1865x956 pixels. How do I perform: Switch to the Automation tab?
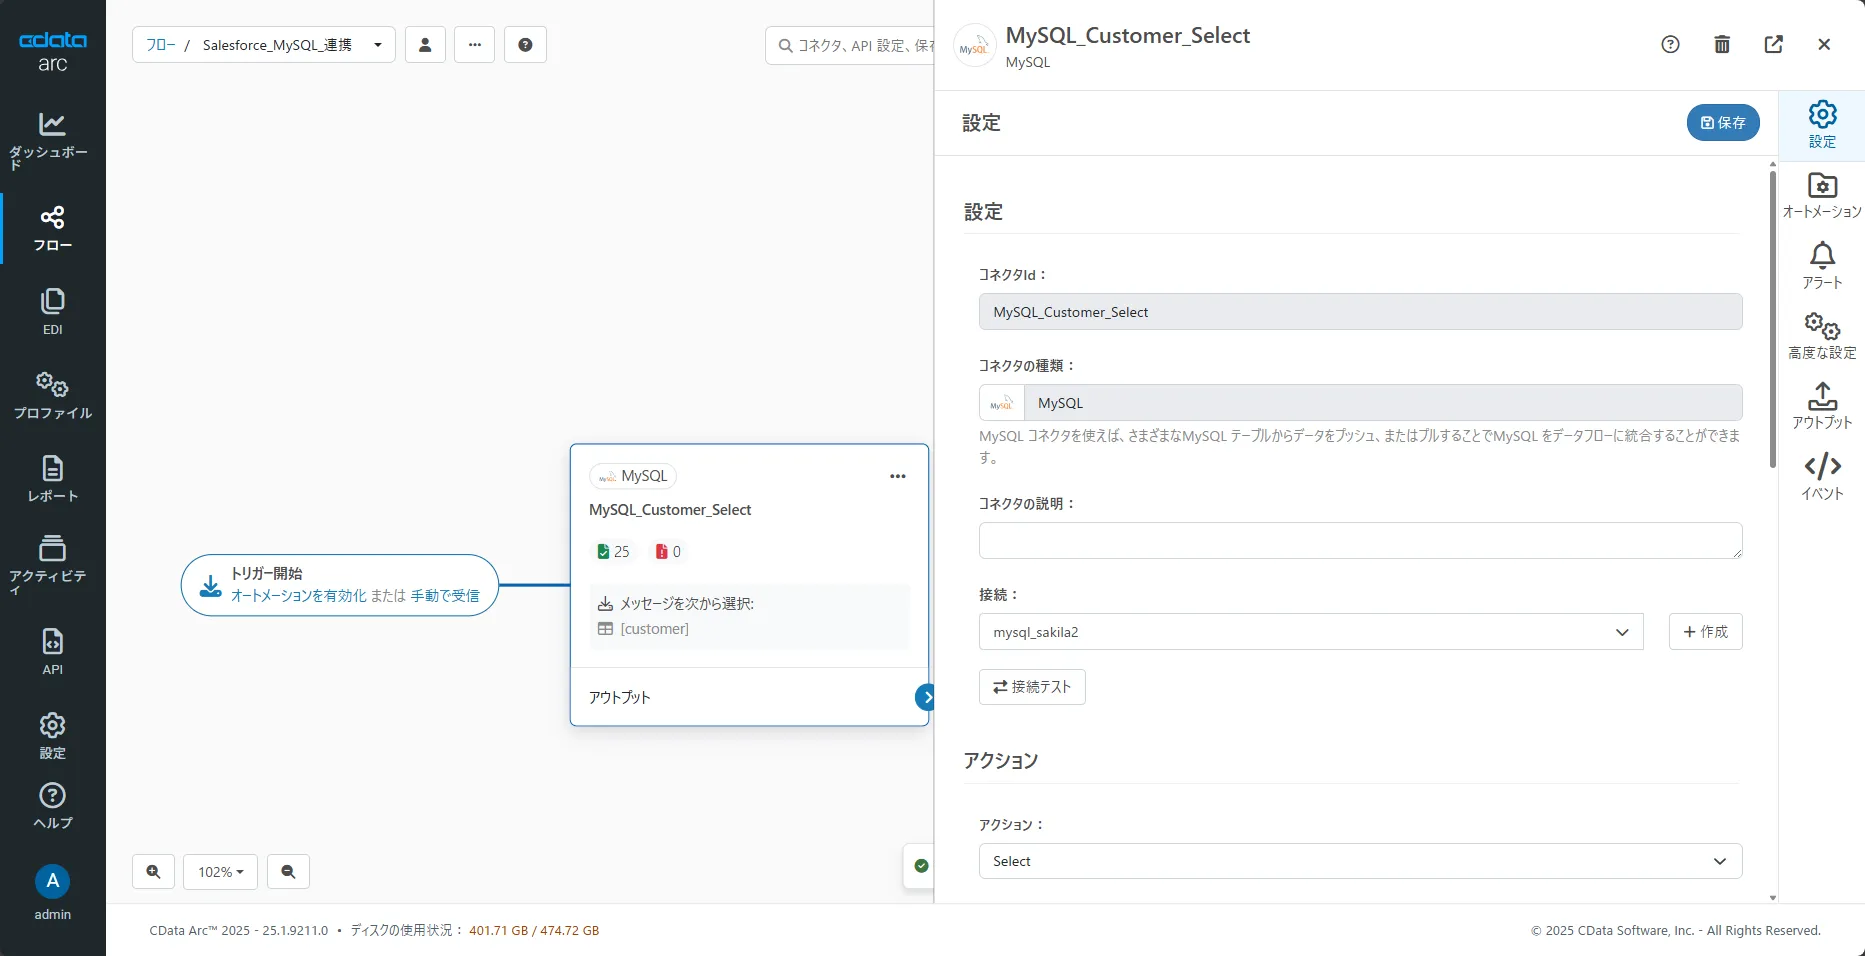1822,196
